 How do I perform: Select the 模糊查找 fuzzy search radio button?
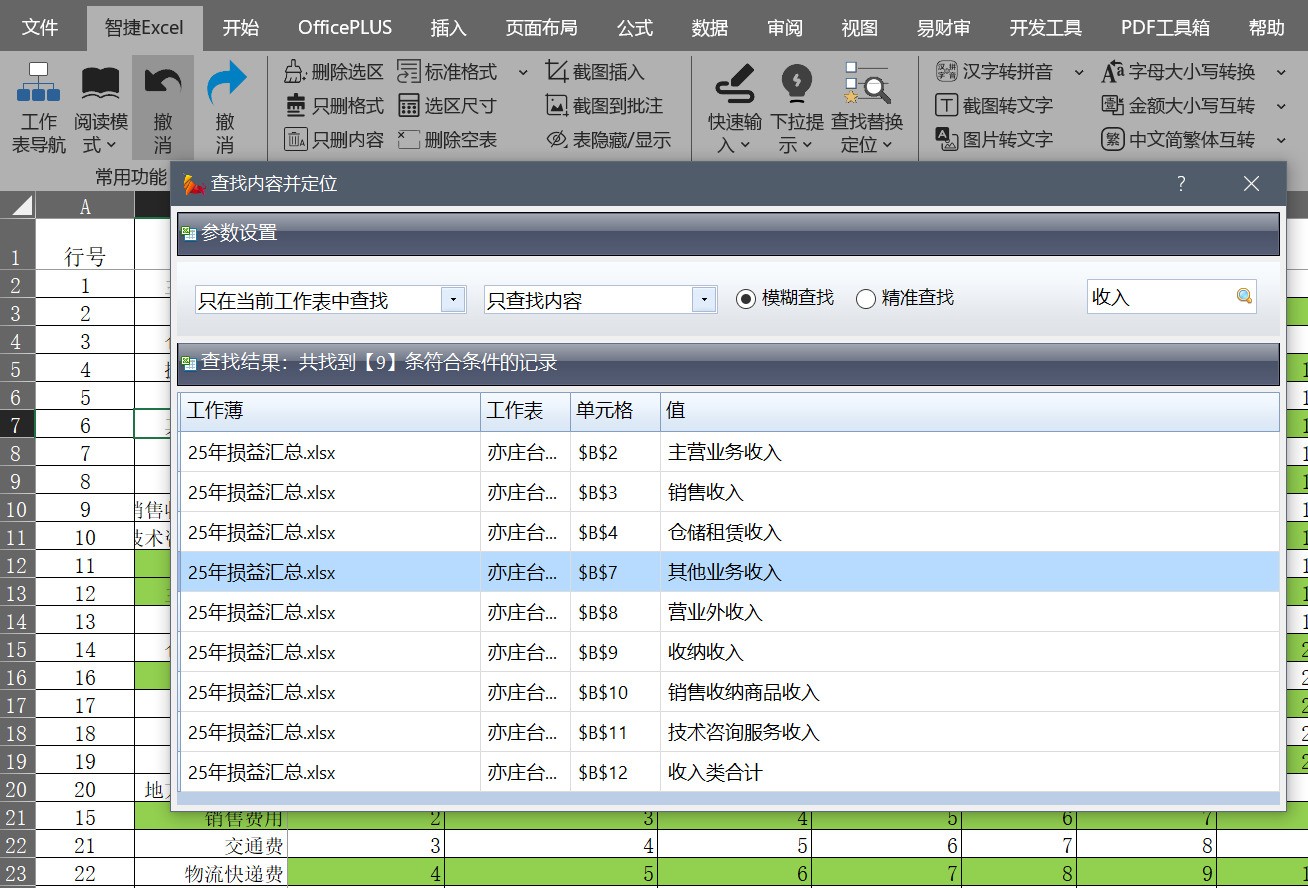coord(745,299)
